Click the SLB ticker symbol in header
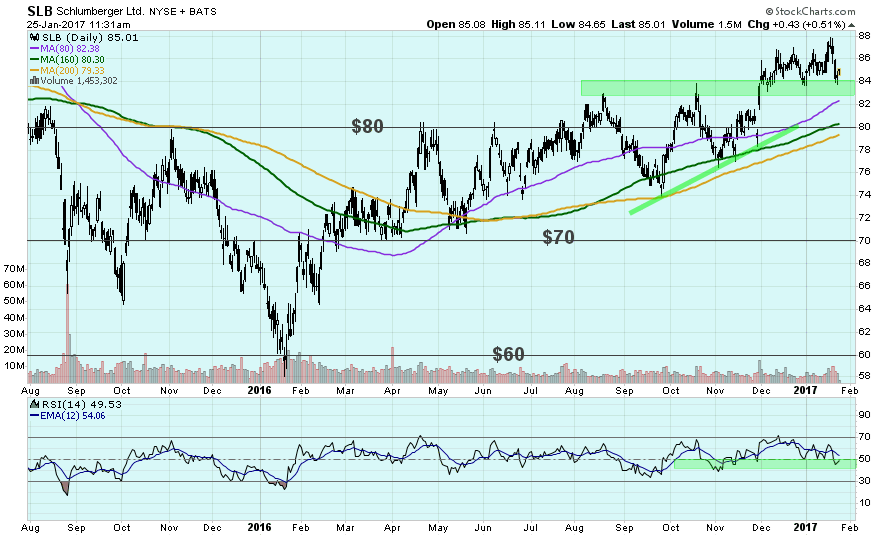 pos(39,11)
